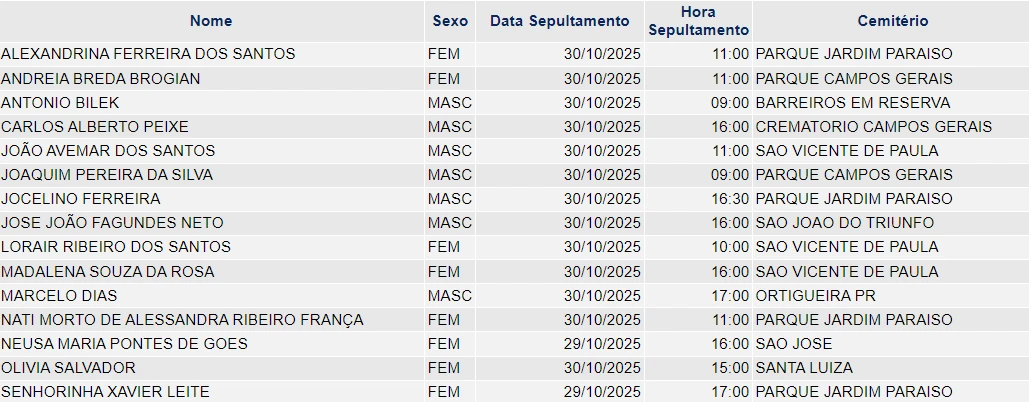Select CARLOS ALBERTO PEIXE entry

pyautogui.click(x=95, y=126)
